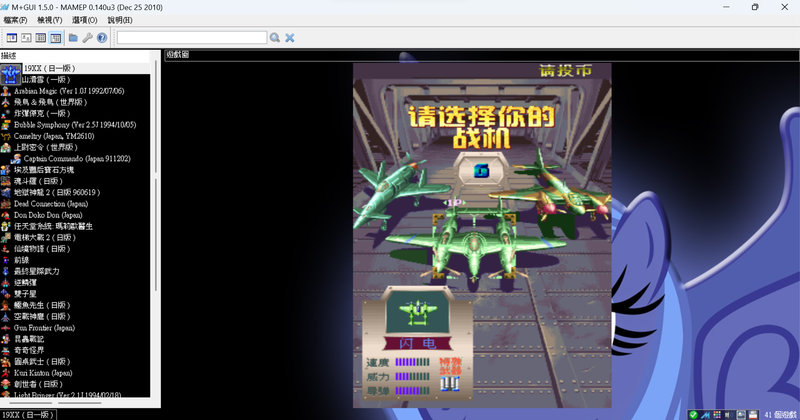The height and width of the screenshot is (420, 800).
Task: Select 魂斗羅 (日版) entry
Action: (x=38, y=181)
